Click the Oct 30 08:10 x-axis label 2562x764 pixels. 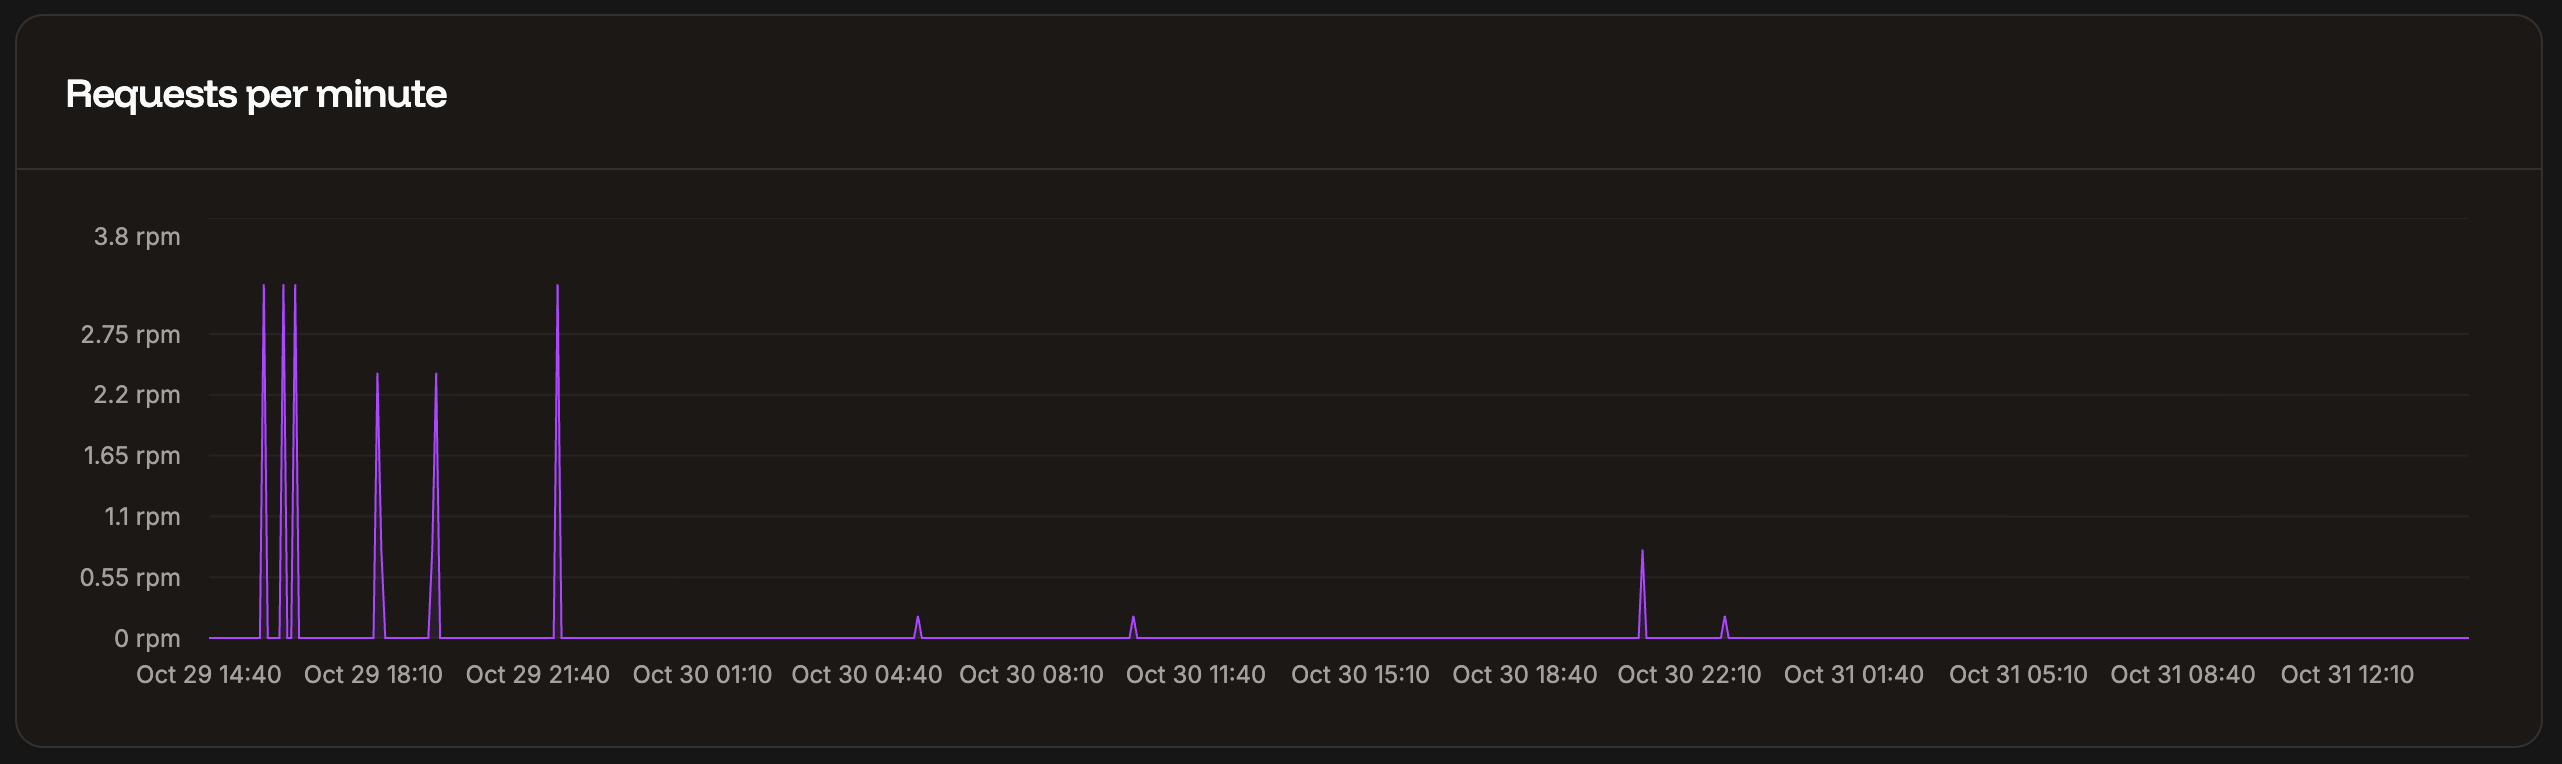(1031, 675)
